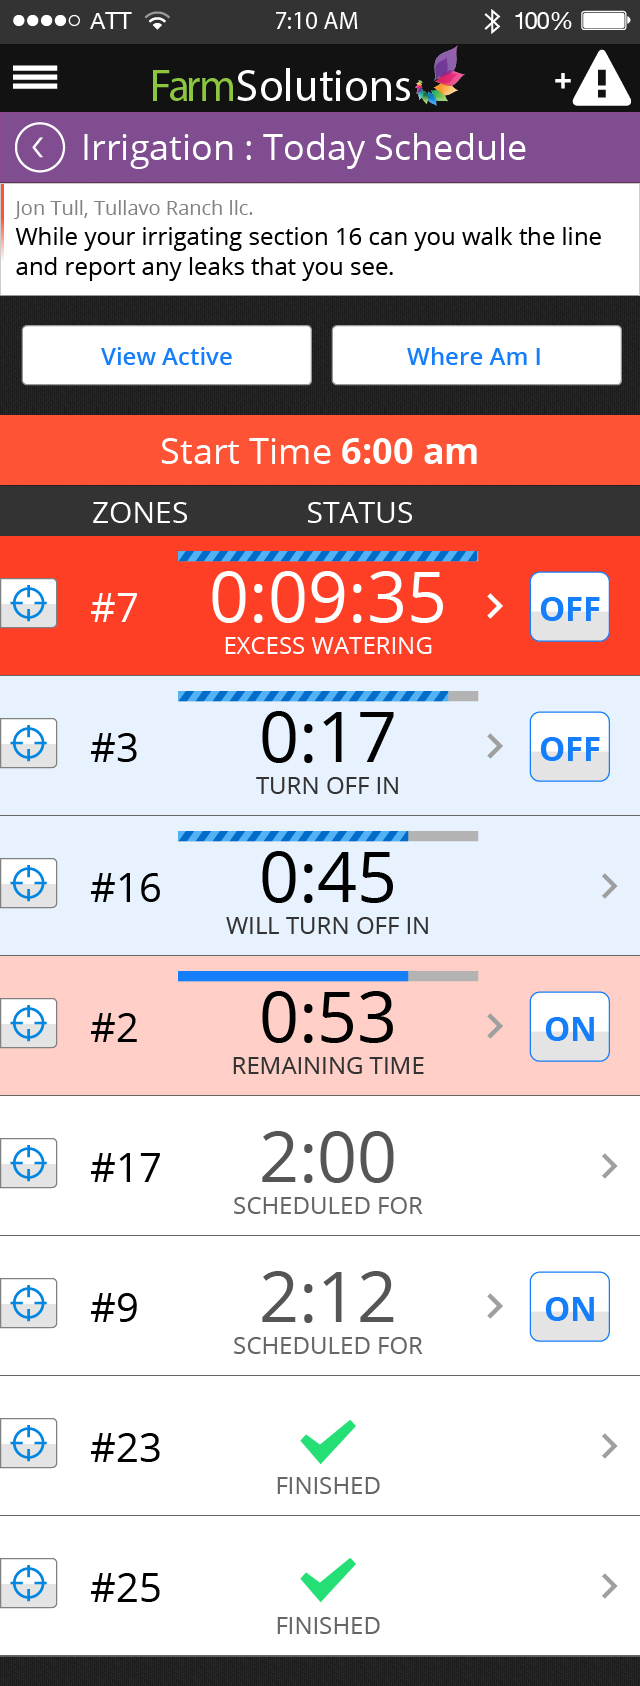Select the ZONES column header
640x1686 pixels.
point(140,513)
